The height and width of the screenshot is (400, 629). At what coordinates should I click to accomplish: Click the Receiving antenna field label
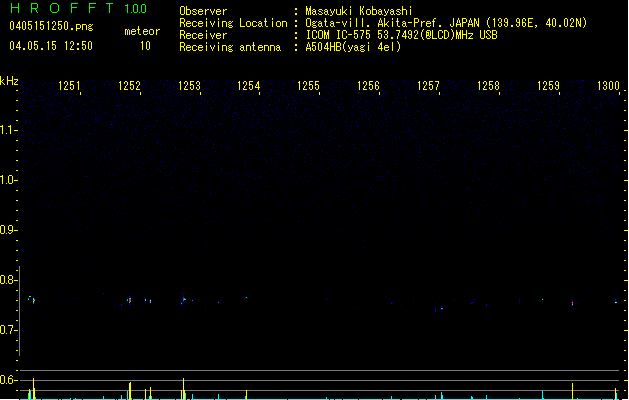(230, 47)
